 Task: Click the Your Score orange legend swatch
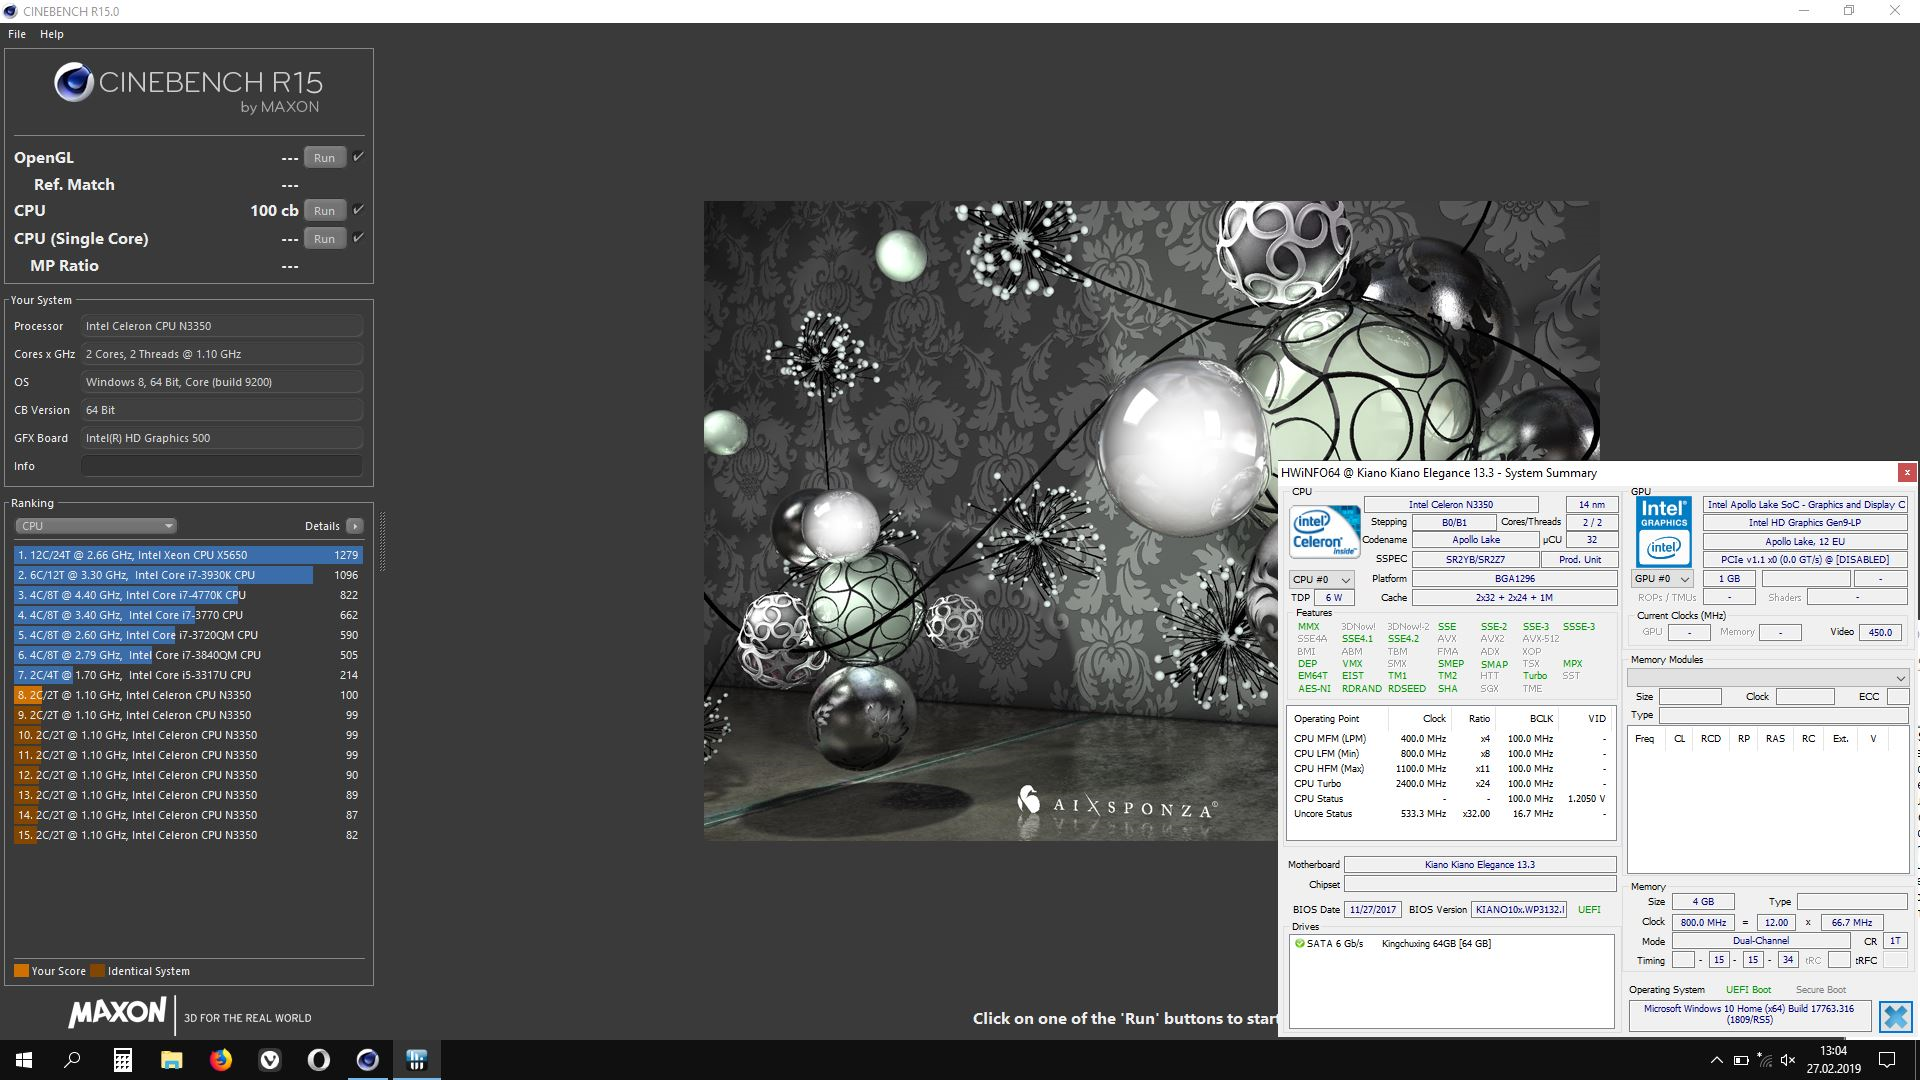click(x=21, y=971)
